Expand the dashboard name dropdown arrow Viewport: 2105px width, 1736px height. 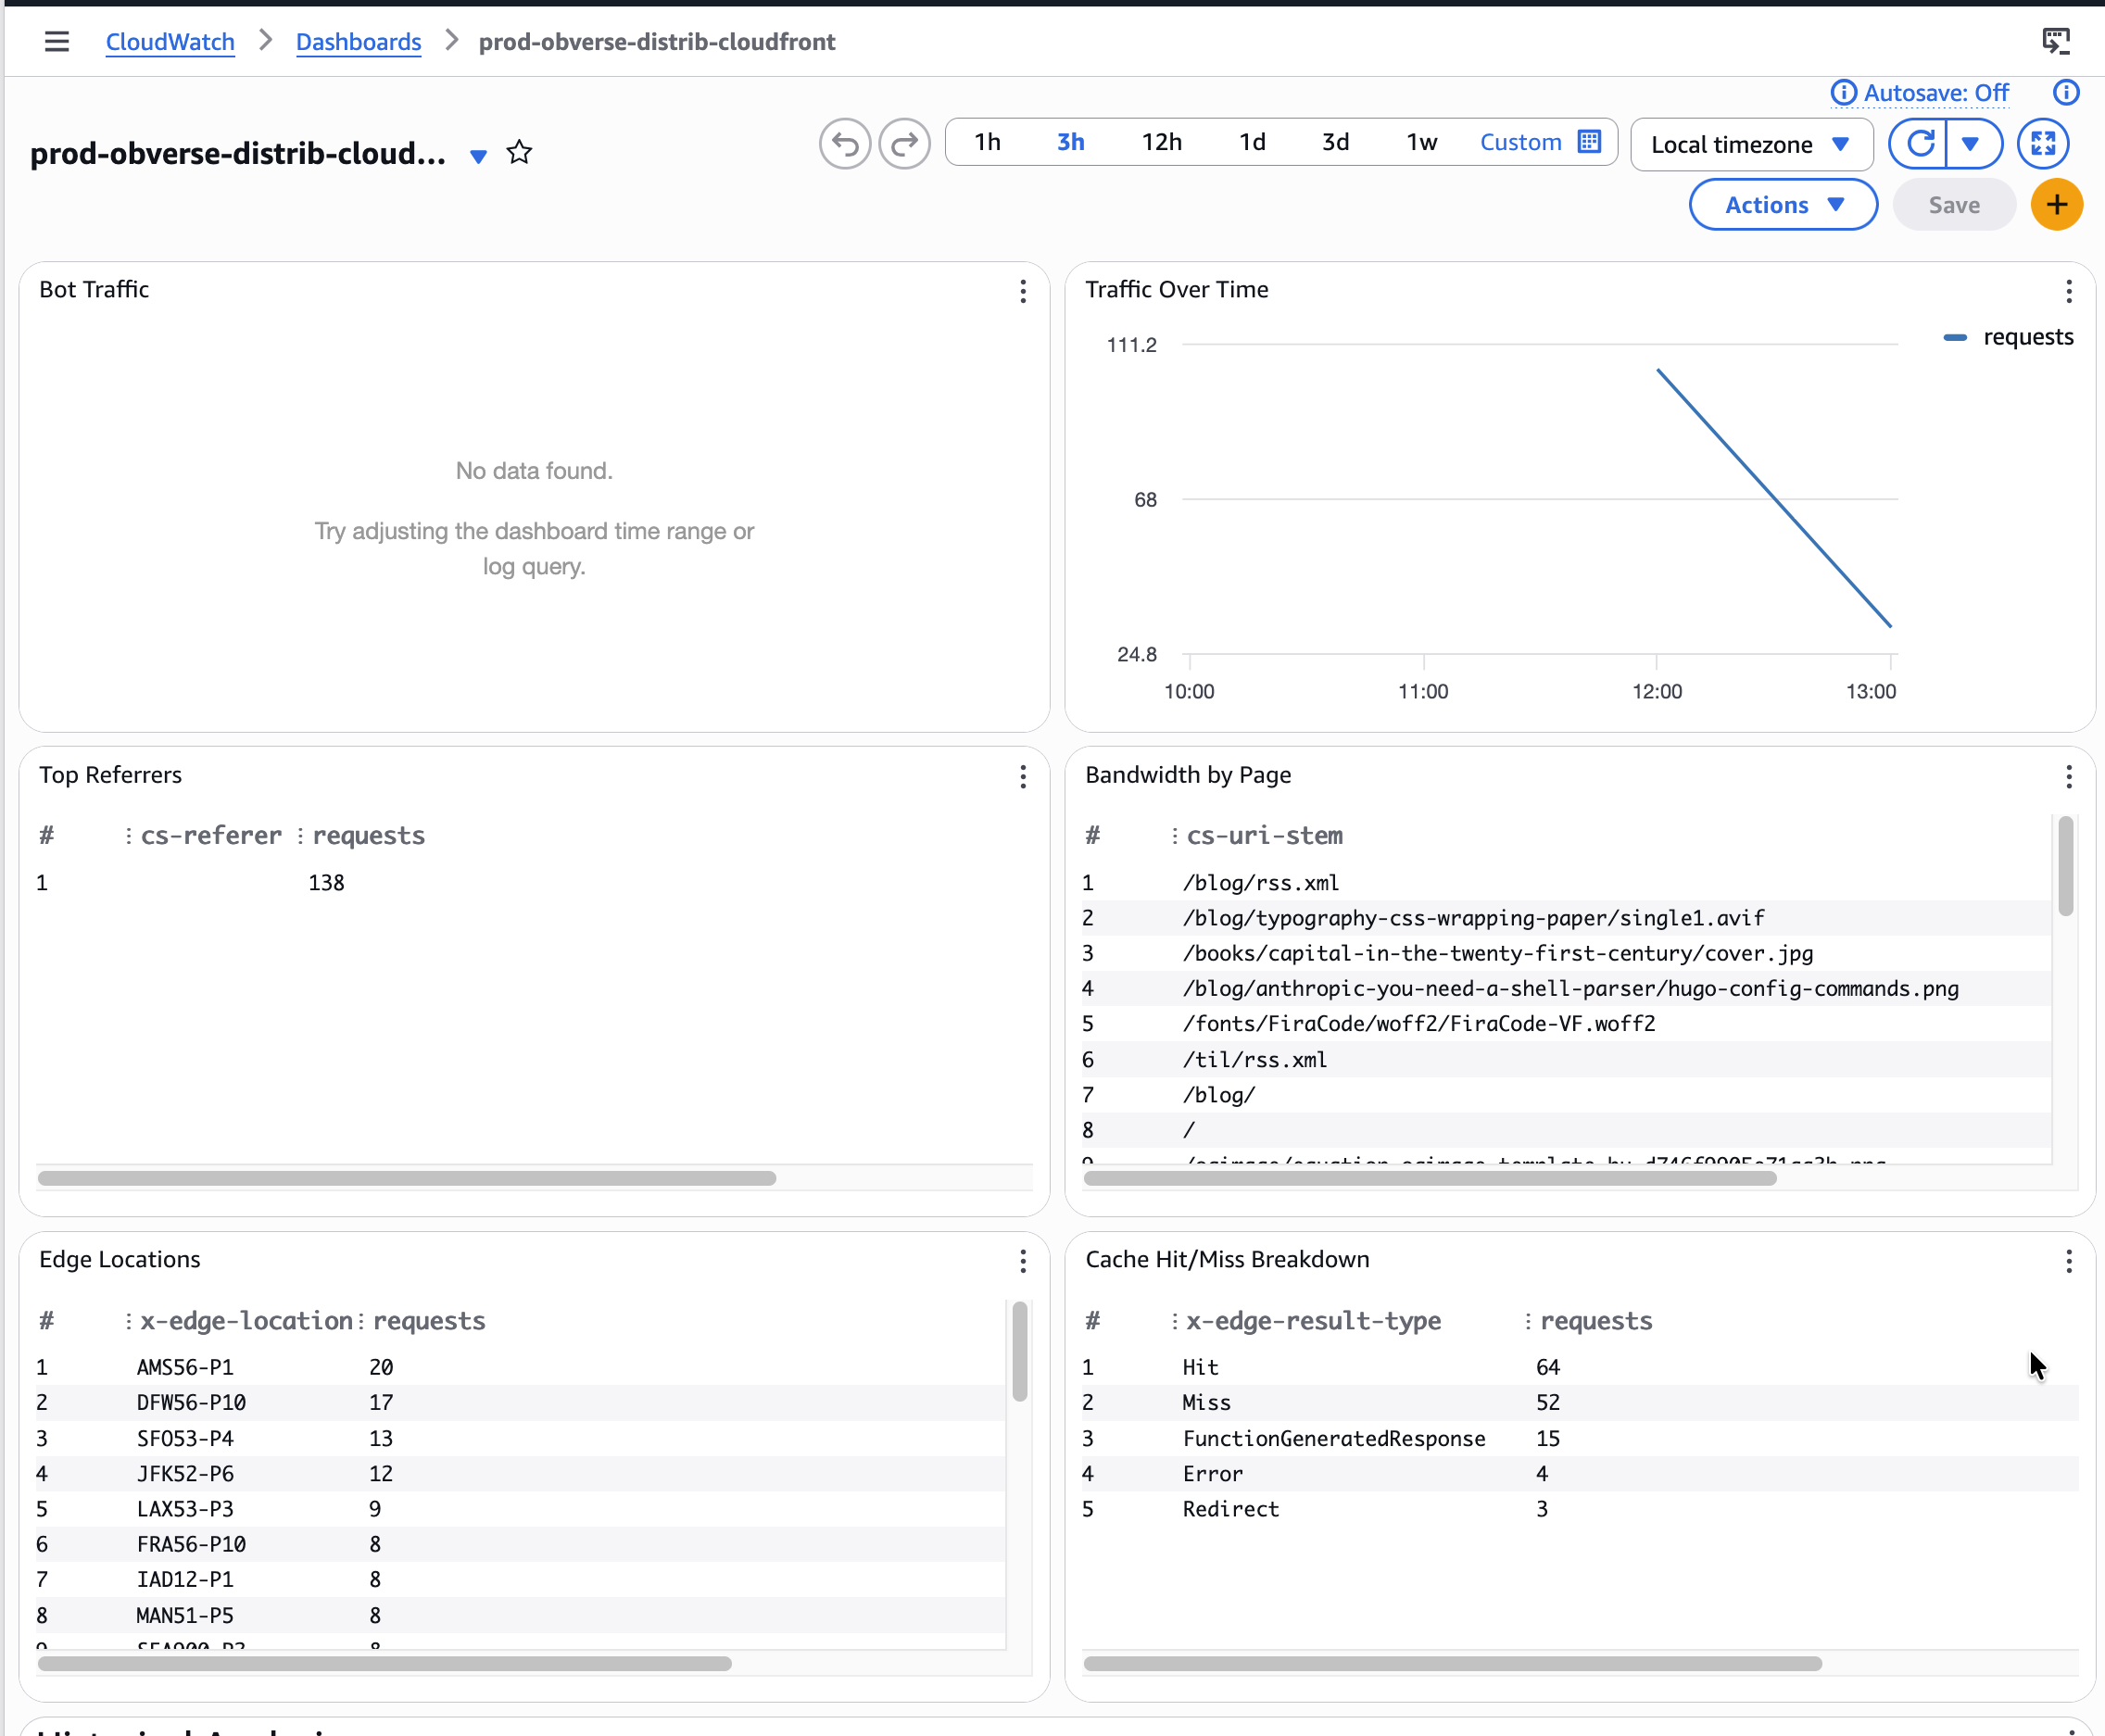pos(478,156)
